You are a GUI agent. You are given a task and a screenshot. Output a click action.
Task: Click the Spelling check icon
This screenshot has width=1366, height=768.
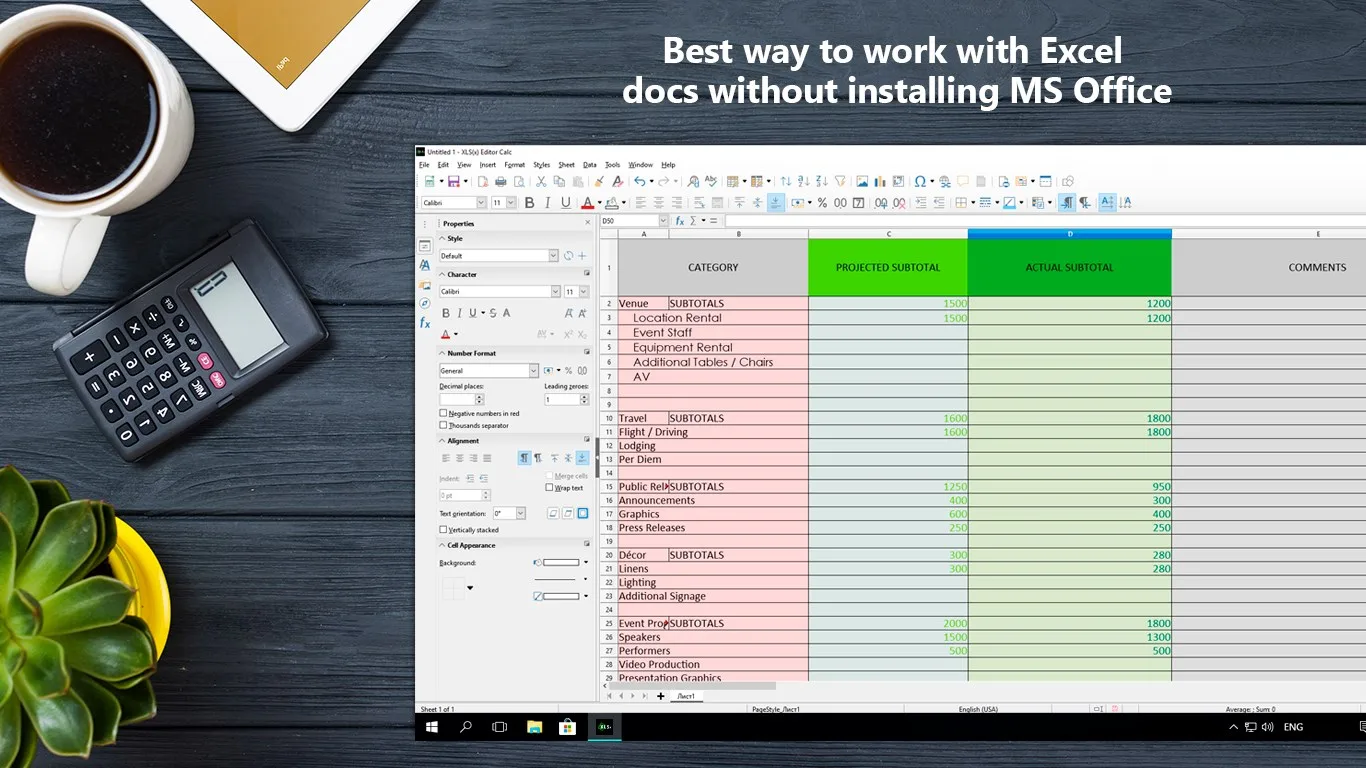click(x=711, y=182)
